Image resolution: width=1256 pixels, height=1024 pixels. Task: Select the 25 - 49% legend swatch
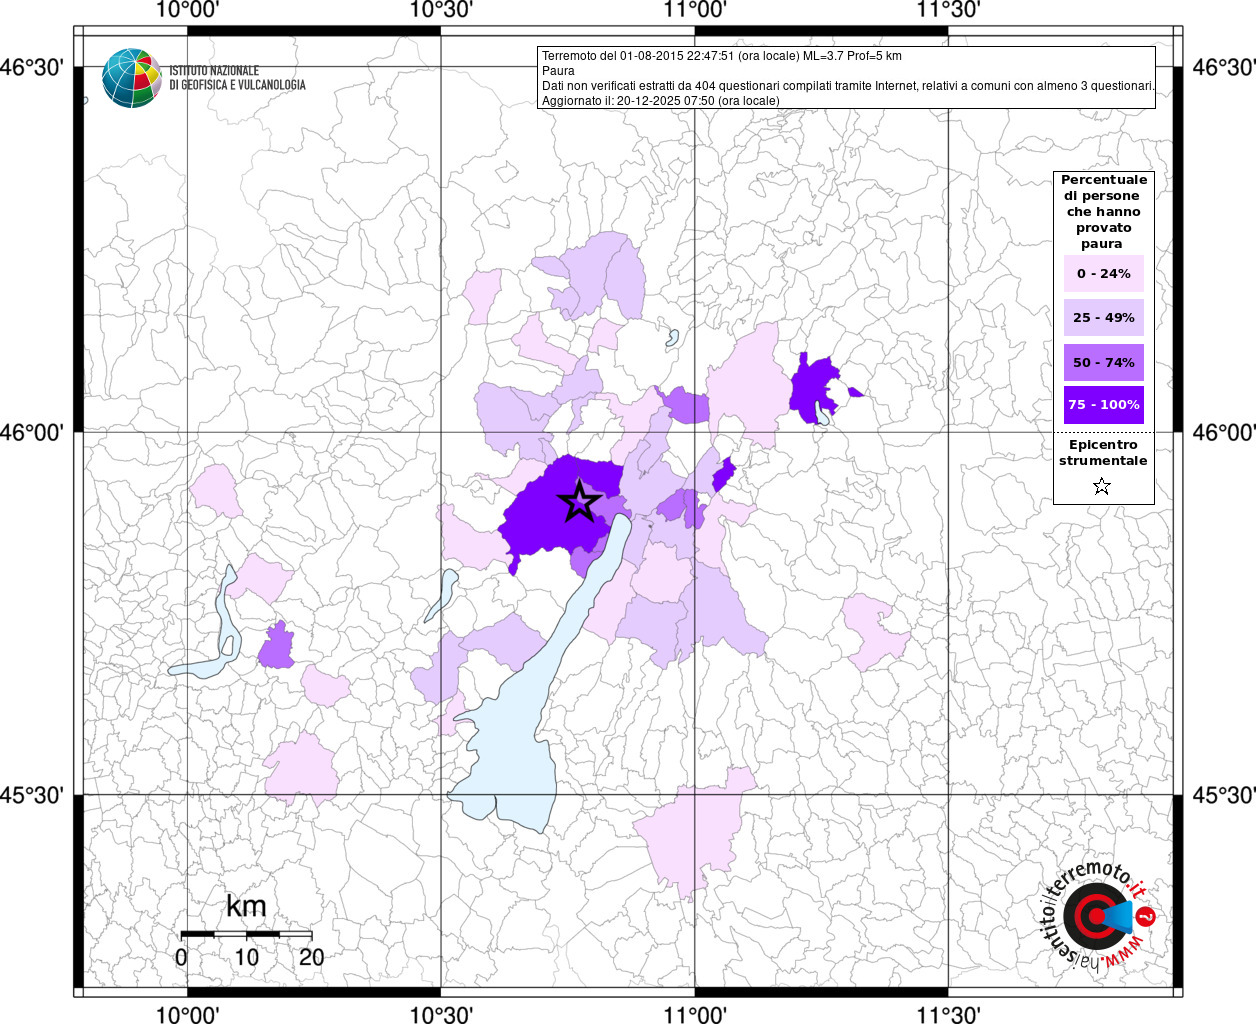click(1103, 317)
